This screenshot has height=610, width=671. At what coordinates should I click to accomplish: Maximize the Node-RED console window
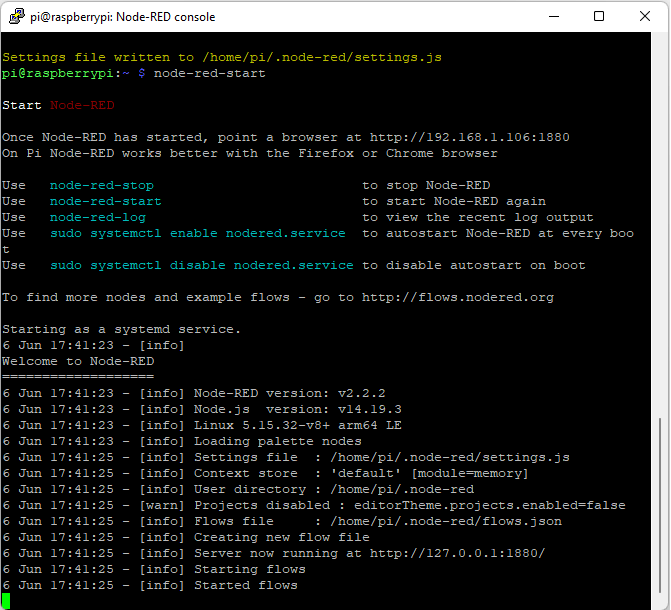tap(599, 17)
